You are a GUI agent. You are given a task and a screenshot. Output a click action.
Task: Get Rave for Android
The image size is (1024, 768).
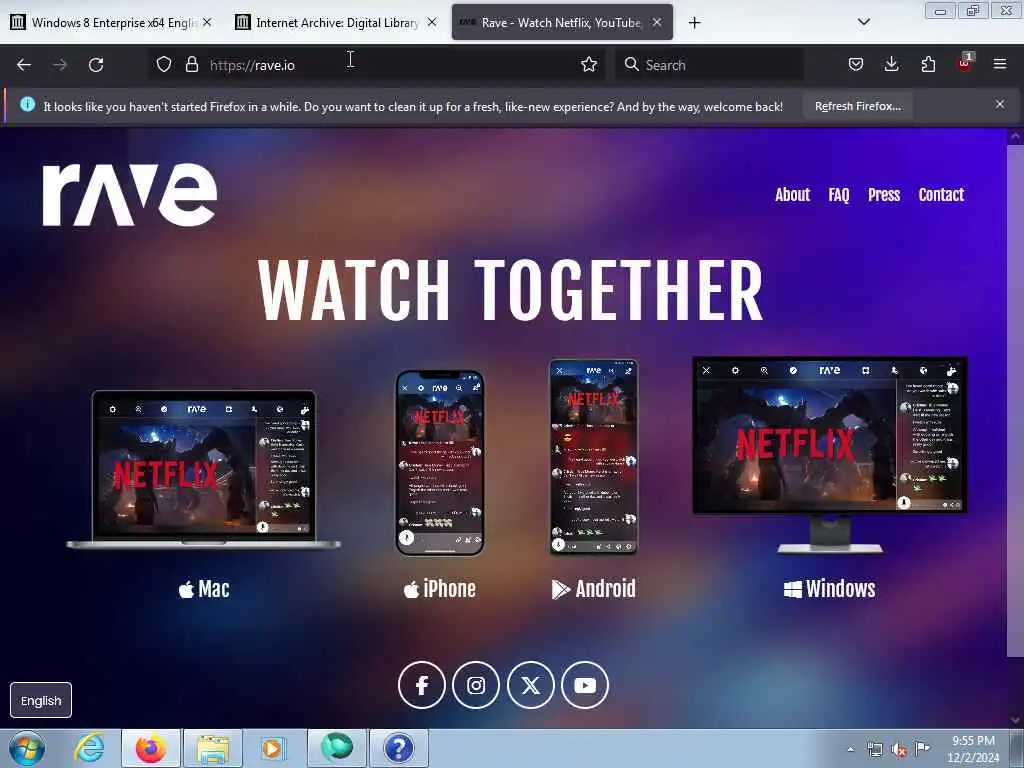pos(593,589)
